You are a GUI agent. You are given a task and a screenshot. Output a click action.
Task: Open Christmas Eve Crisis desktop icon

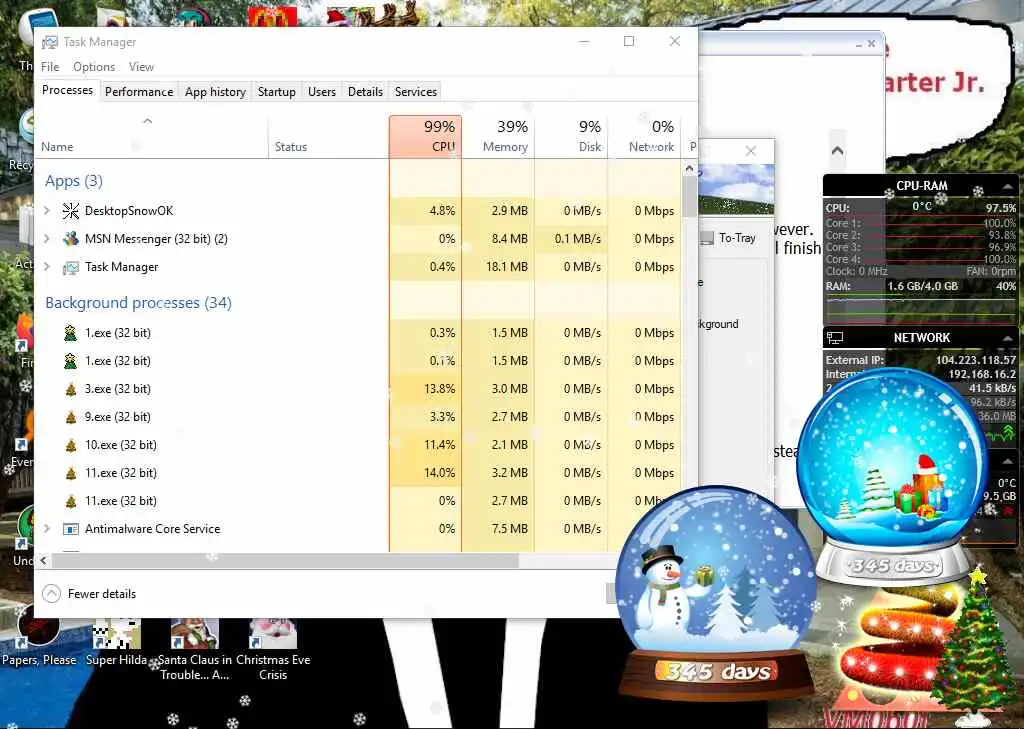[x=273, y=651]
